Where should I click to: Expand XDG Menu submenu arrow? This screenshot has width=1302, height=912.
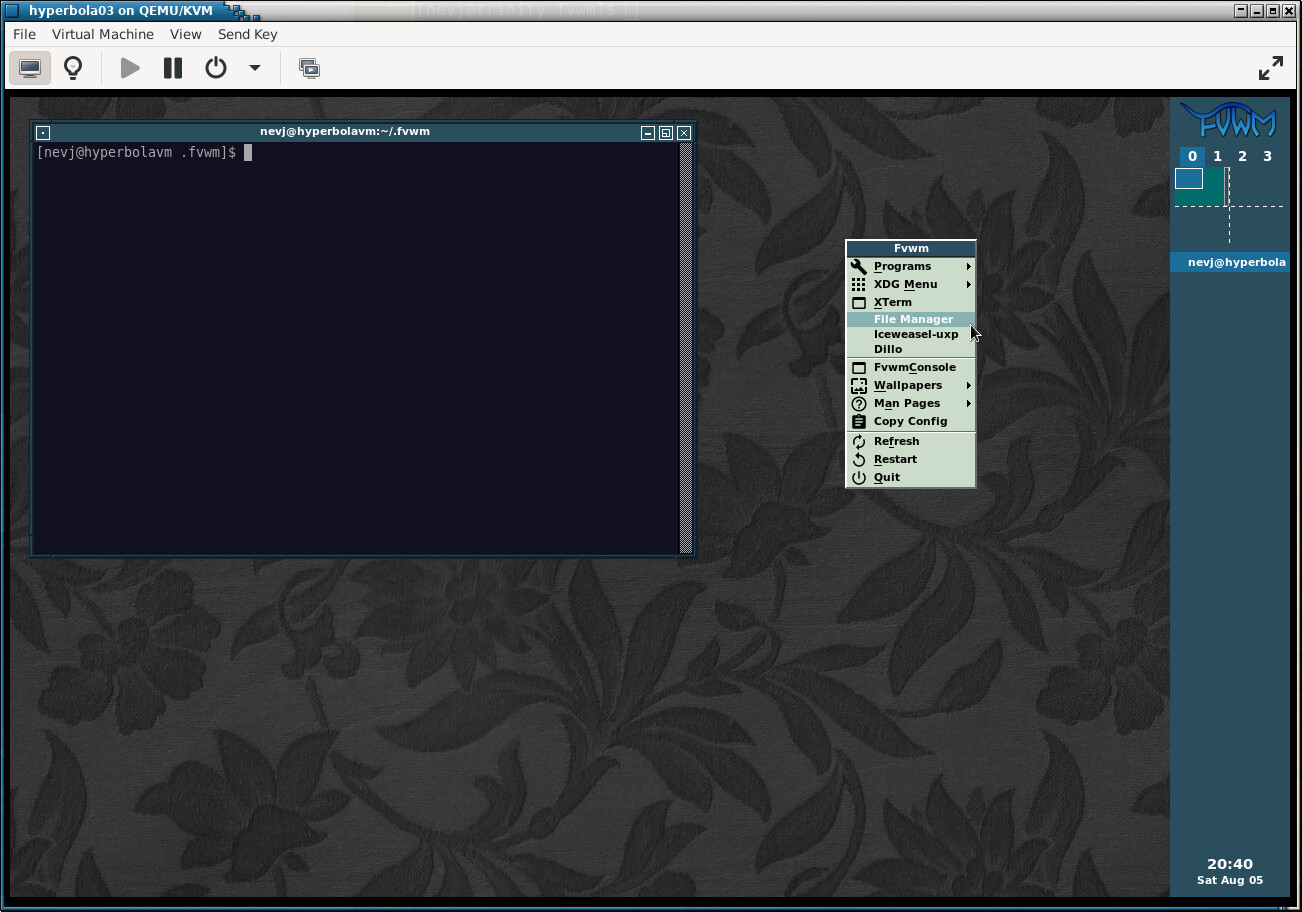click(x=968, y=284)
